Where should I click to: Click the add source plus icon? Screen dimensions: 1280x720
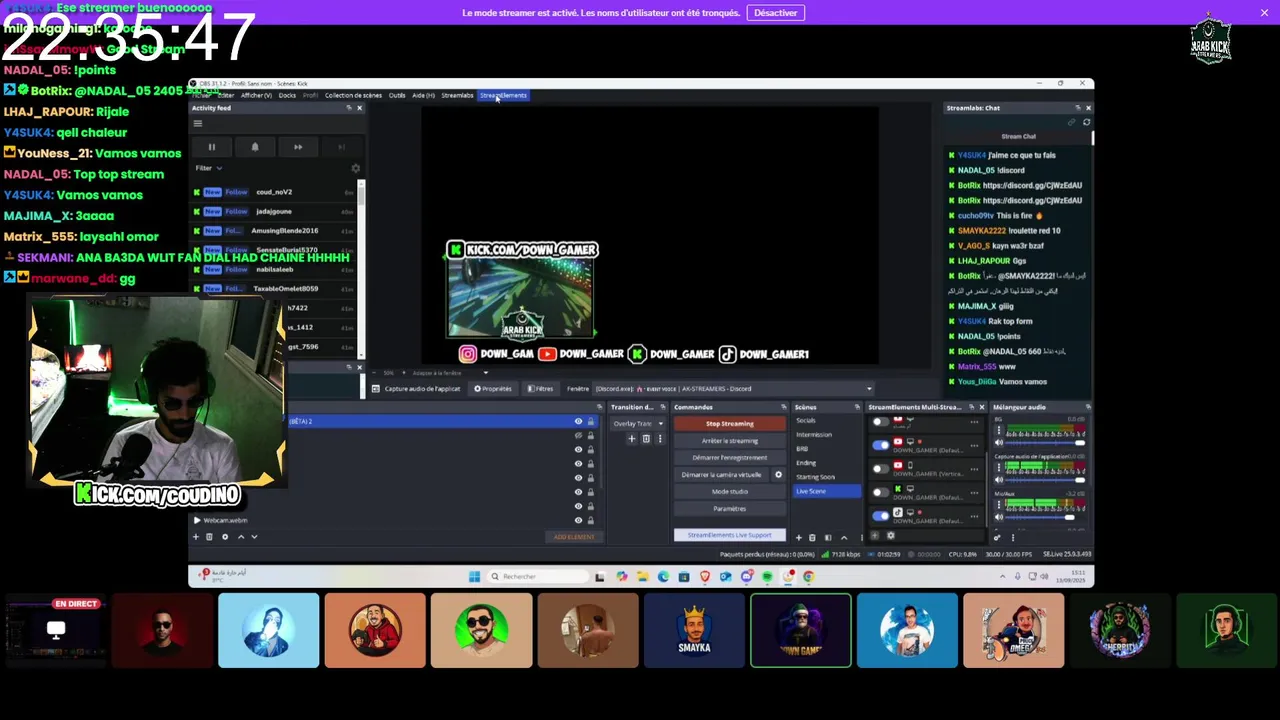[196, 537]
